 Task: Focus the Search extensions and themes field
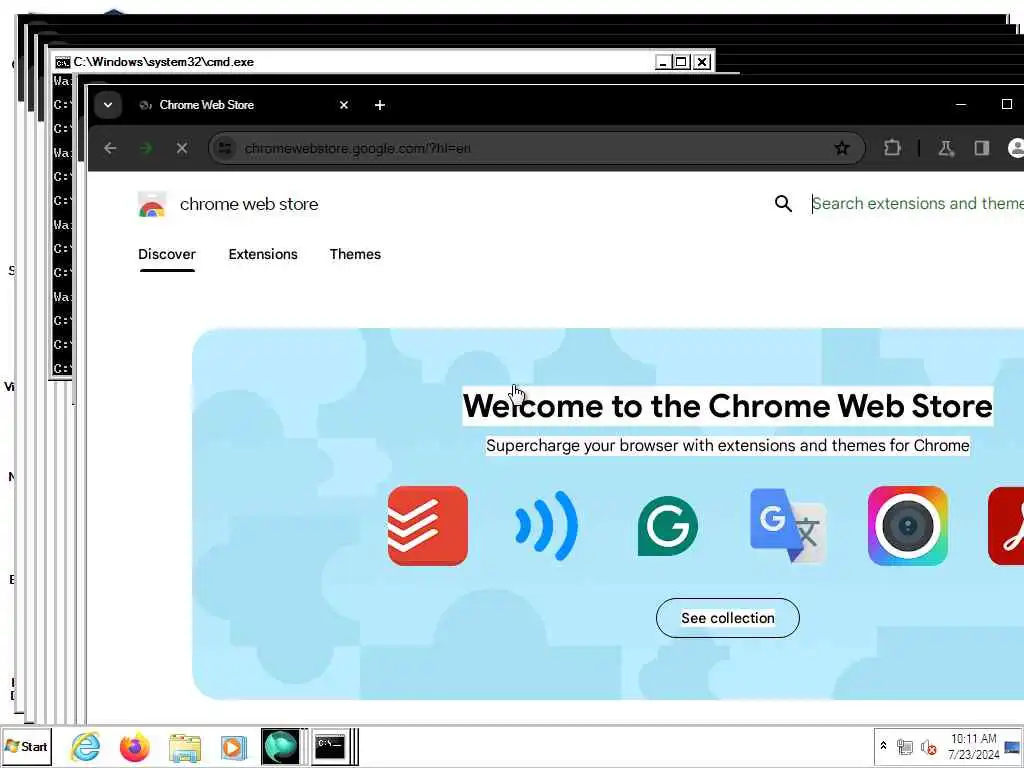coord(918,204)
